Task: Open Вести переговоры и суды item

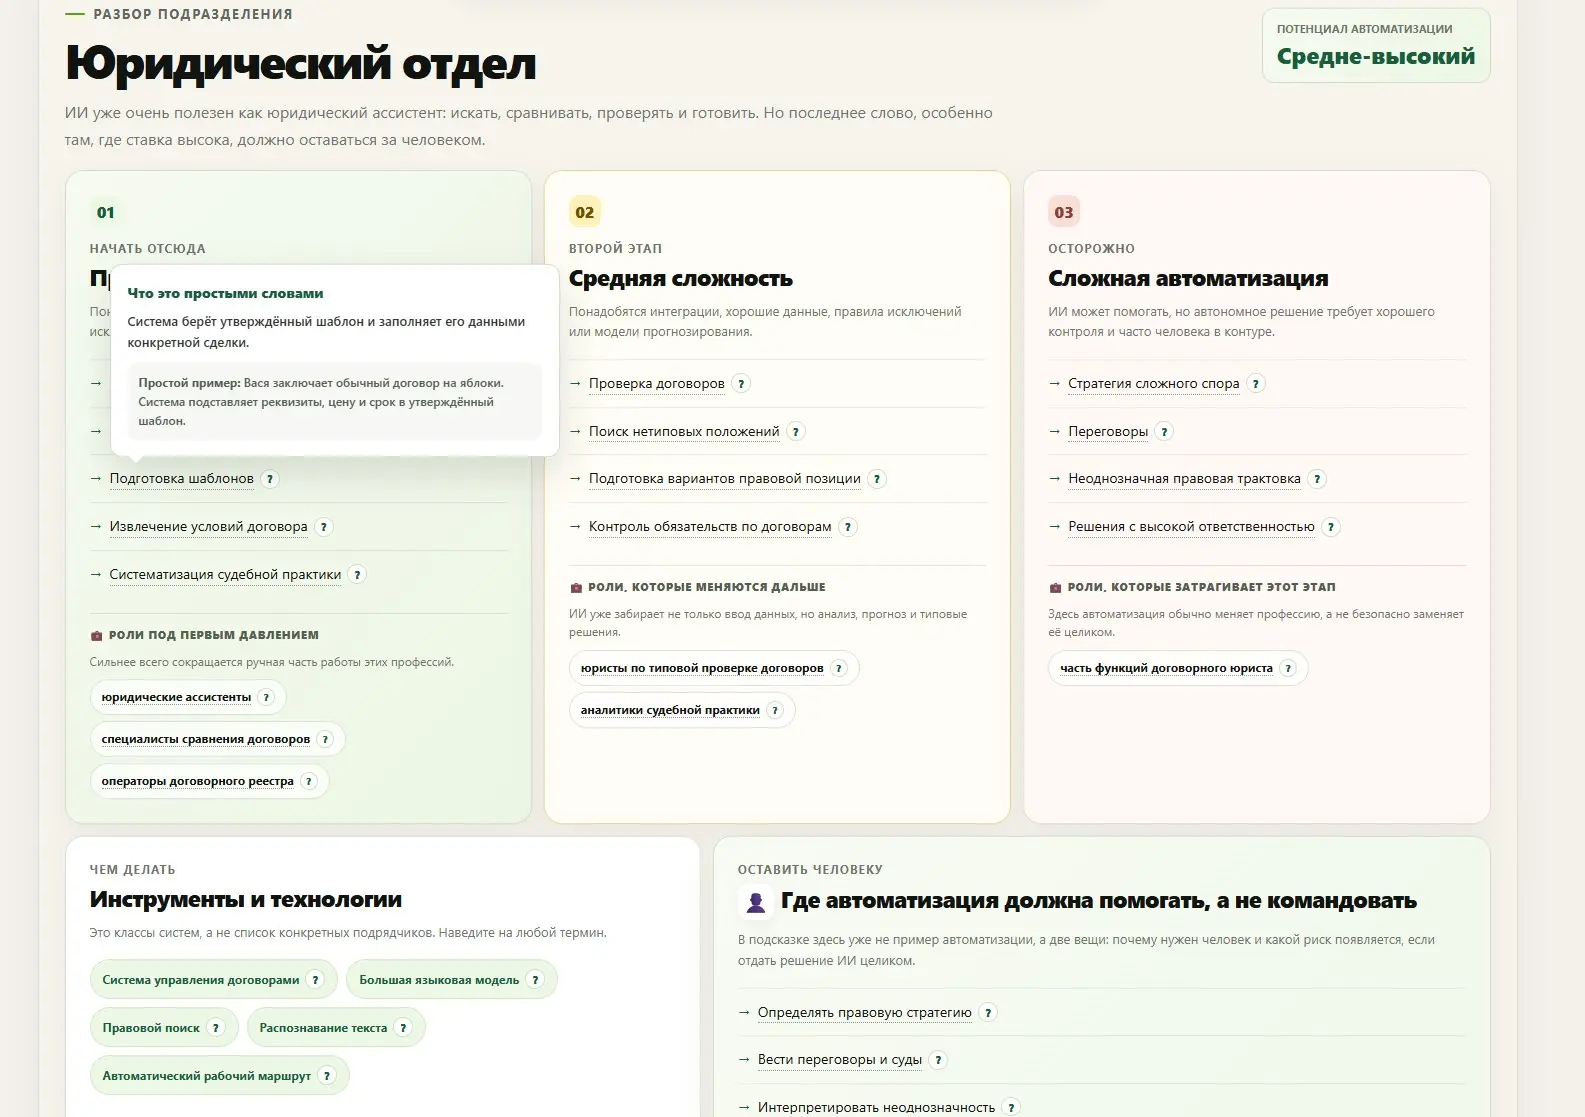Action: (x=839, y=1060)
